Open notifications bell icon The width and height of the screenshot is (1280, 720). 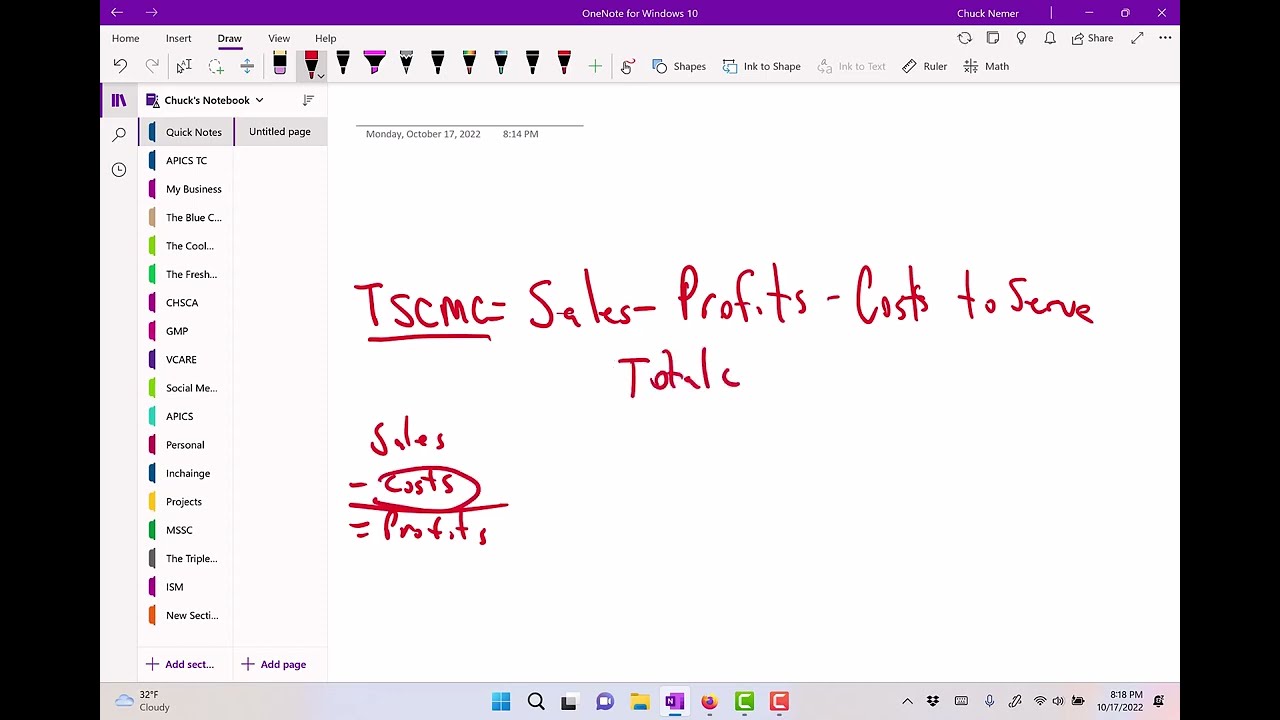(x=1050, y=38)
